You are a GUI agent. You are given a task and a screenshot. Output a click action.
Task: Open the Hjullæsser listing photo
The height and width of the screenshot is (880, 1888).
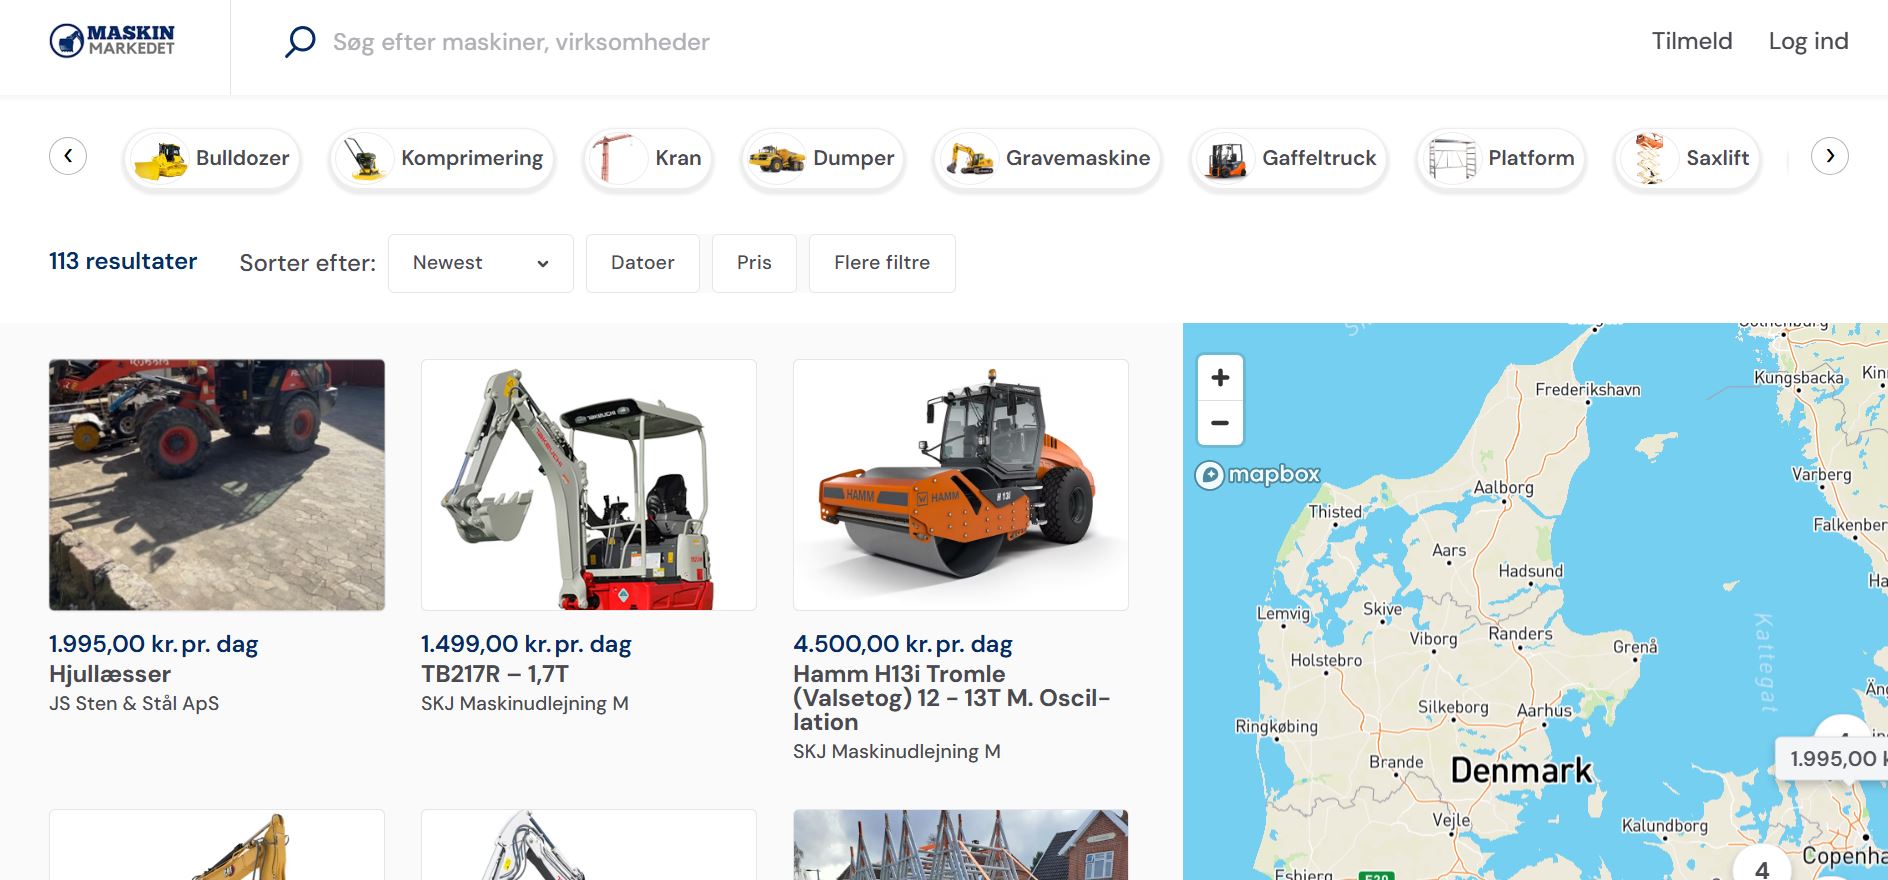pos(217,485)
